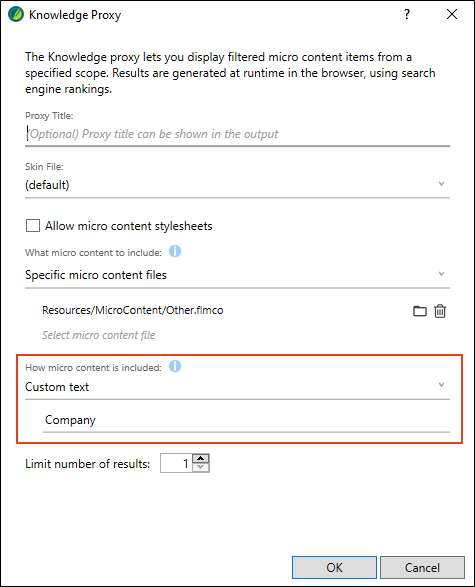
Task: Delete Other.flmco with the trash icon
Action: [x=440, y=311]
